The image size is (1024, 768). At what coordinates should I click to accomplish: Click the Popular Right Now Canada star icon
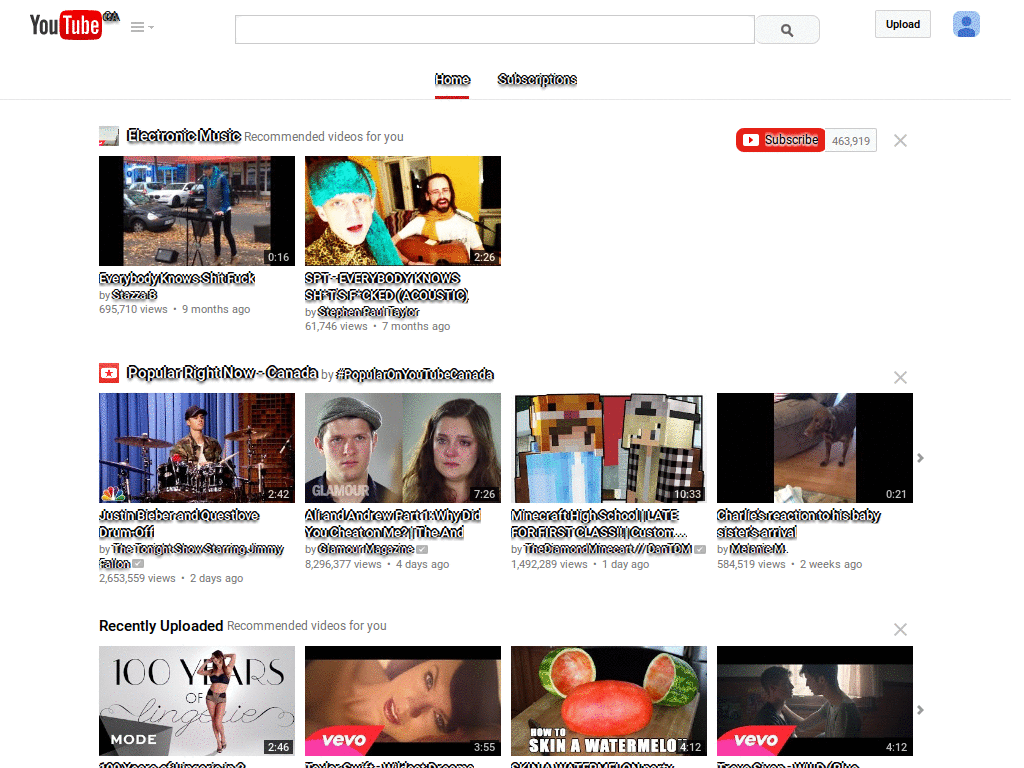(109, 374)
